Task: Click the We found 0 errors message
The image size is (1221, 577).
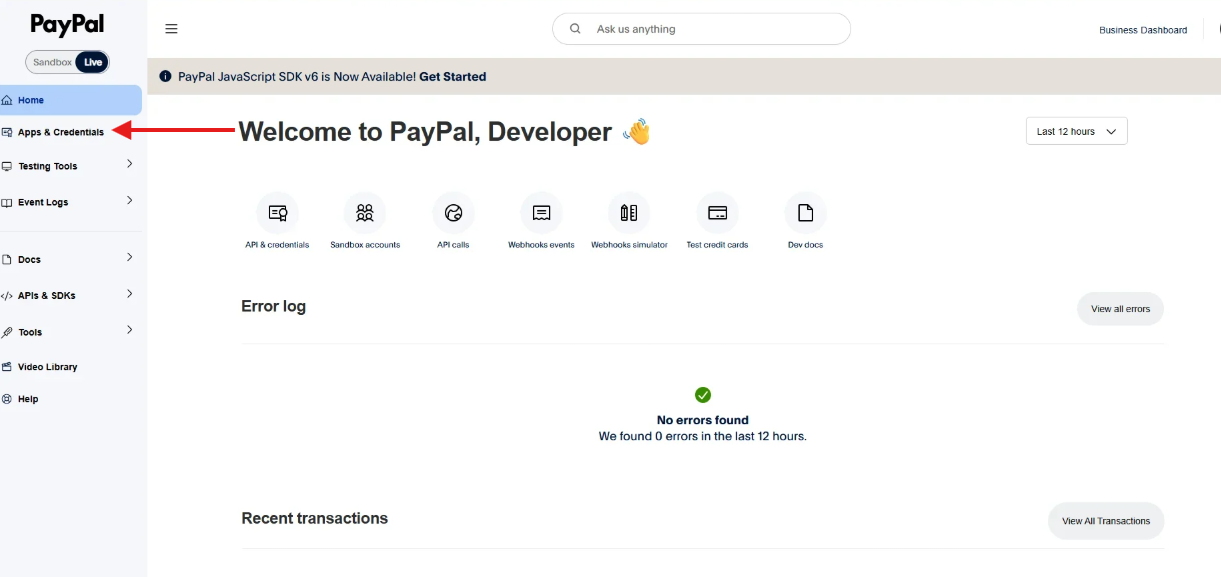Action: coord(702,436)
